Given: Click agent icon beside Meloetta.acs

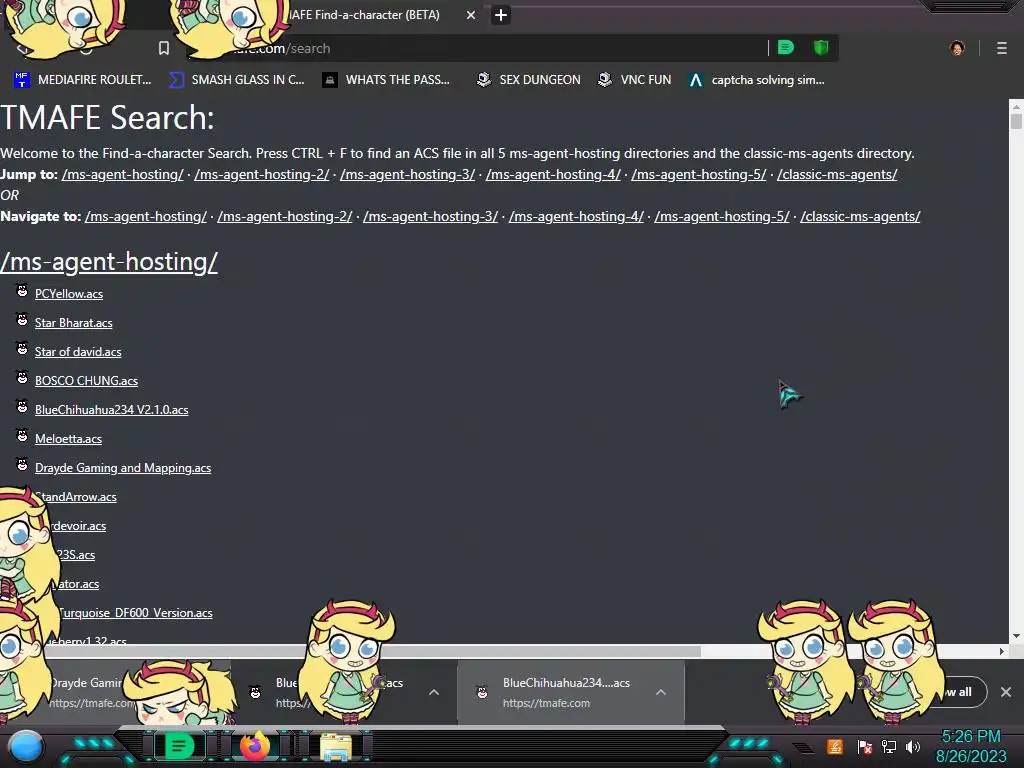Looking at the screenshot, I should click(x=22, y=436).
